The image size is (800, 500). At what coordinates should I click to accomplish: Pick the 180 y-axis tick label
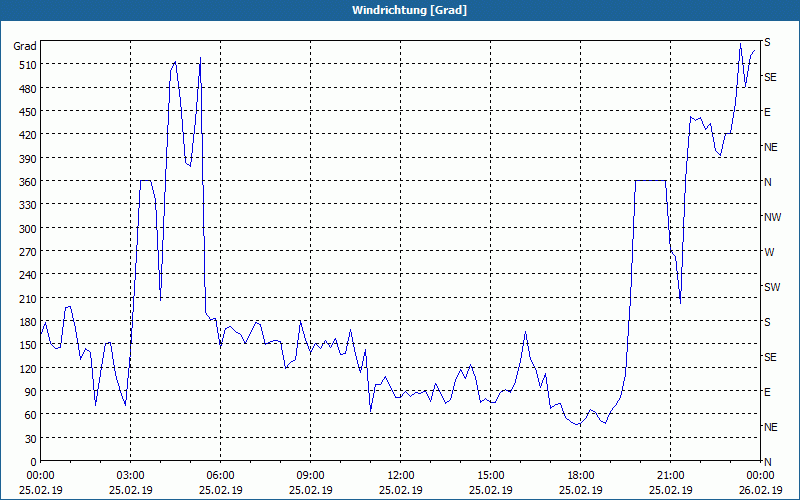[28, 322]
